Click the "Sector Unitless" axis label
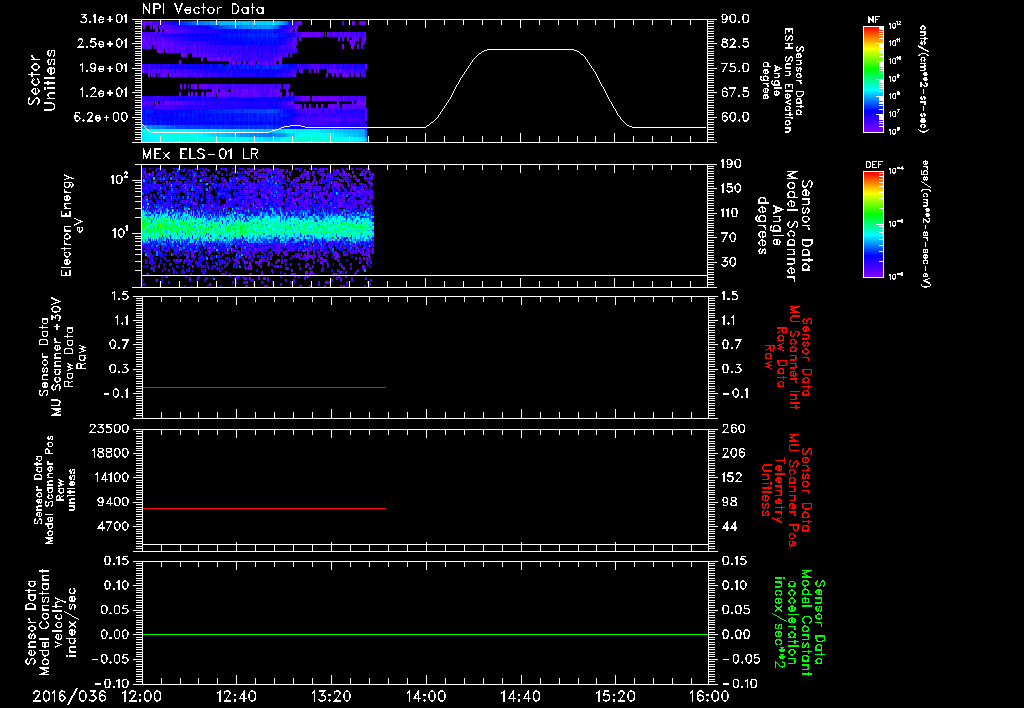1024x708 pixels. [42, 80]
